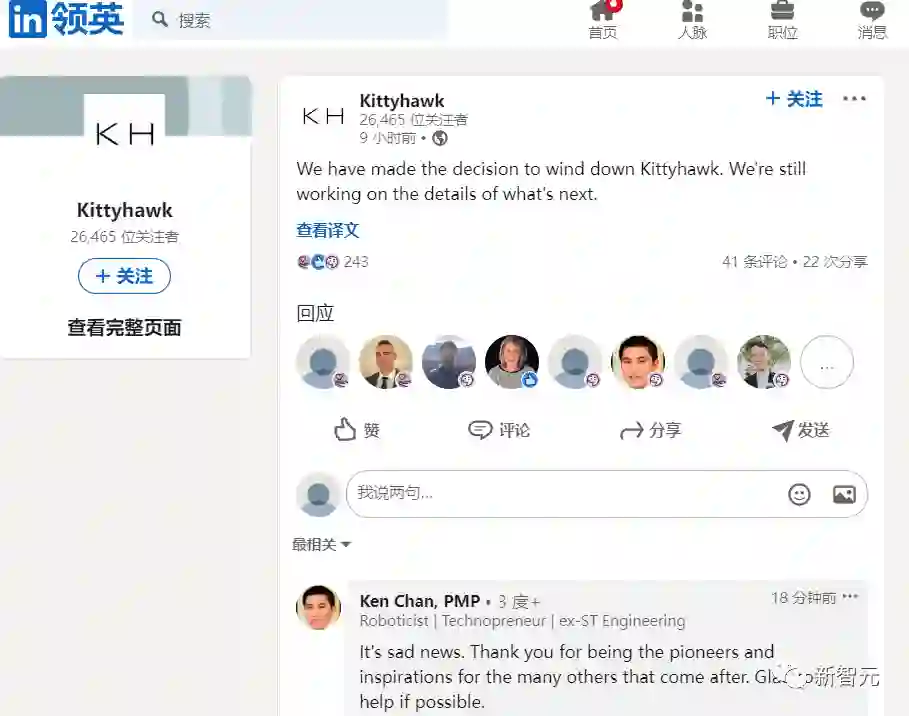Click the 查看译文 translation link

coord(328,230)
